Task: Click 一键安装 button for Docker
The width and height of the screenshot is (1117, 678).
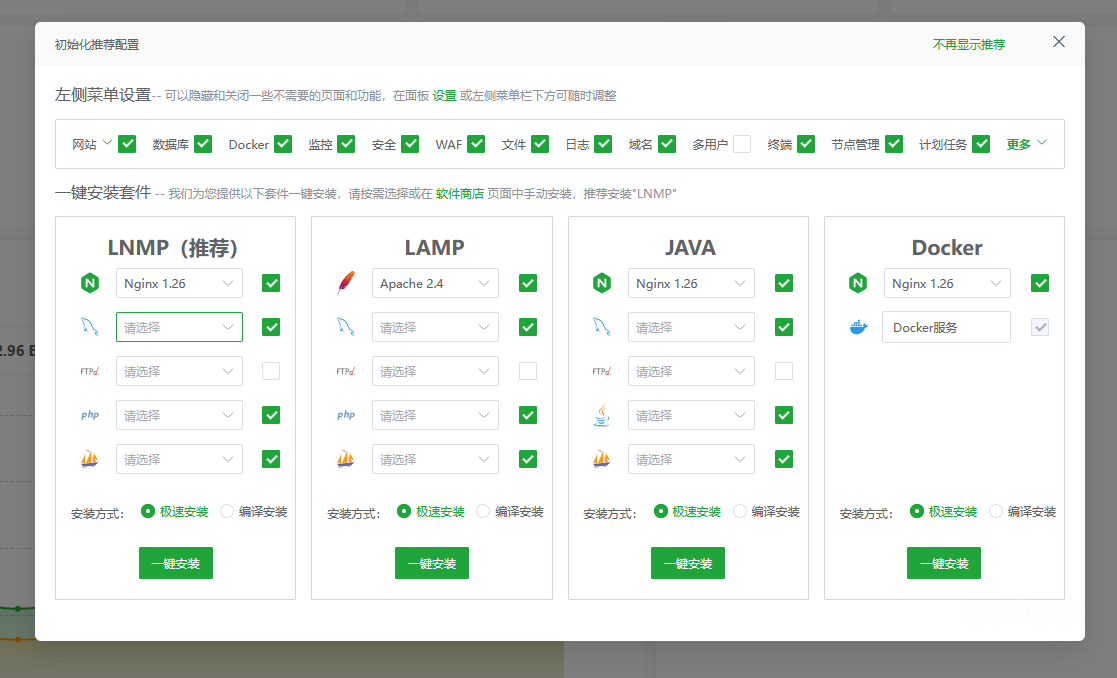Action: coord(944,563)
